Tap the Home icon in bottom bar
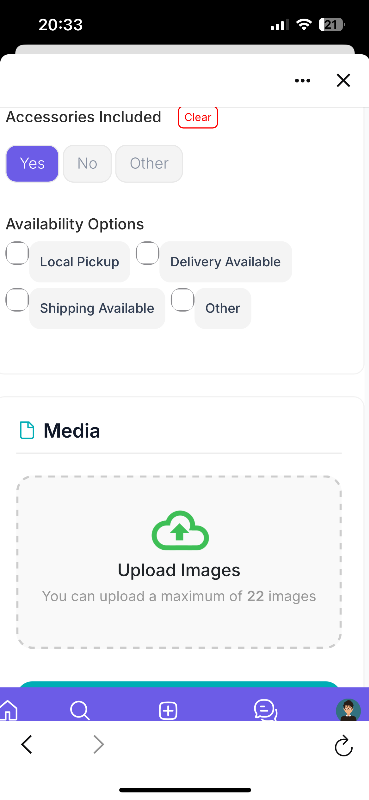The height and width of the screenshot is (800, 369). (x=9, y=709)
